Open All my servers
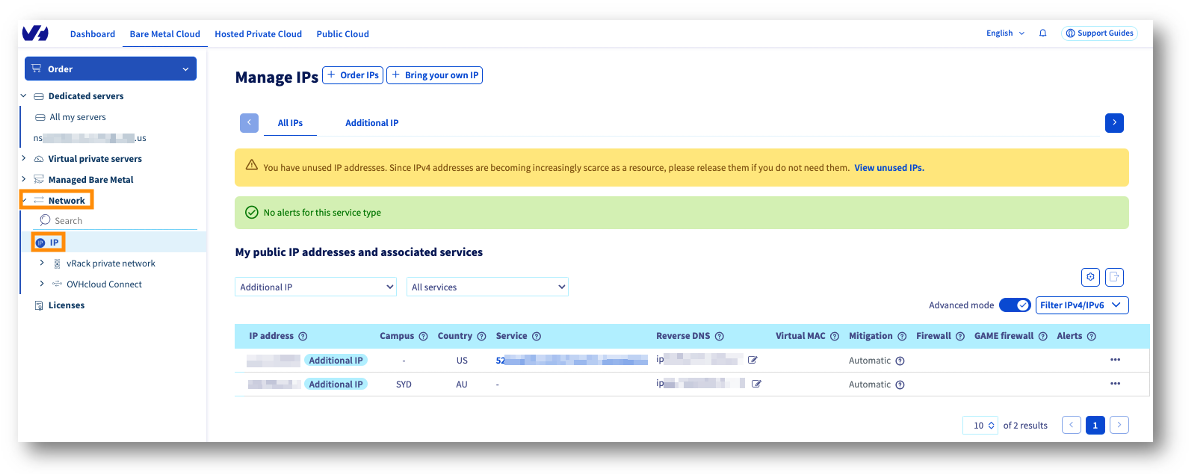The width and height of the screenshot is (1189, 474). coord(77,118)
